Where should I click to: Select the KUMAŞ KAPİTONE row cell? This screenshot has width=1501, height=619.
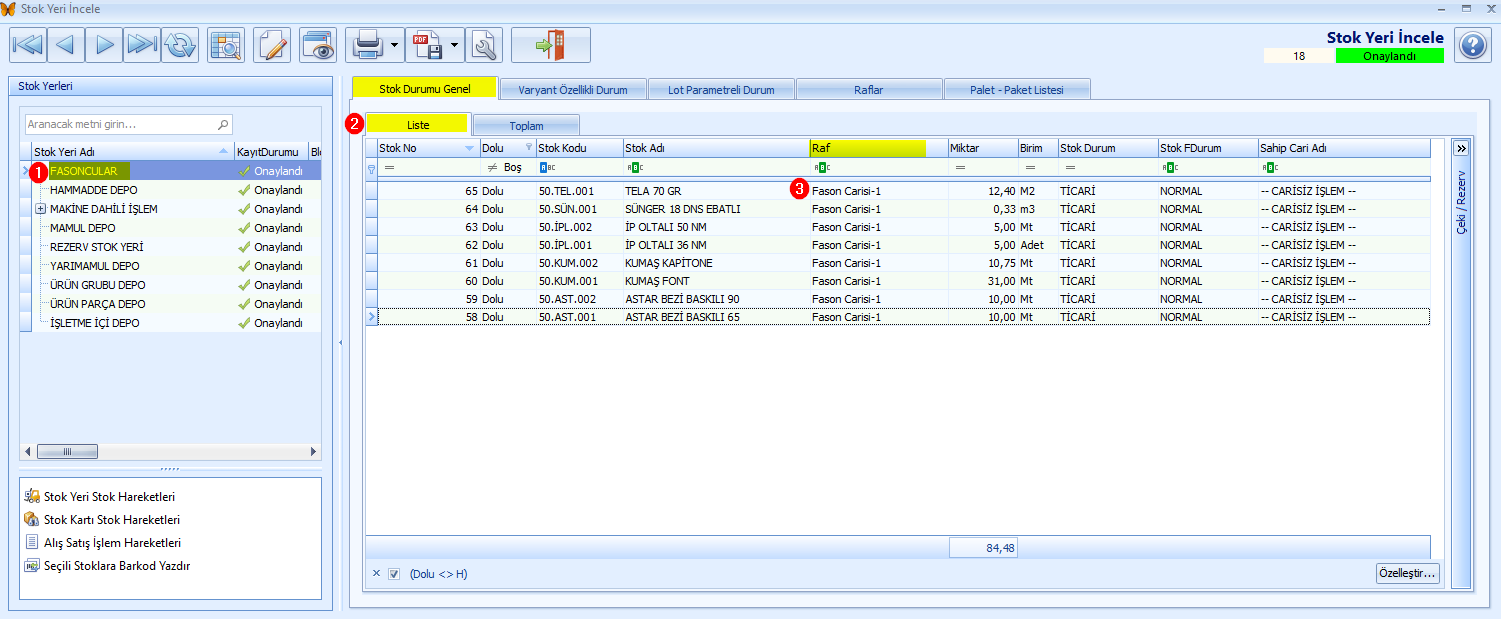pos(716,263)
